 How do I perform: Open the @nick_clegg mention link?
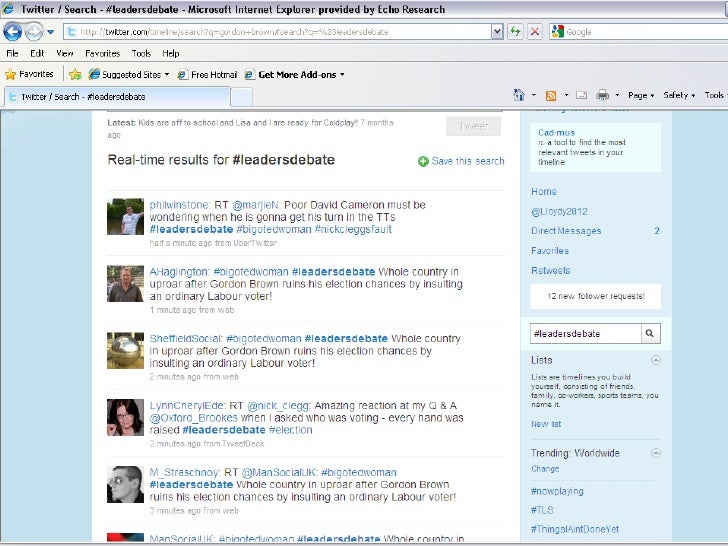pyautogui.click(x=278, y=405)
